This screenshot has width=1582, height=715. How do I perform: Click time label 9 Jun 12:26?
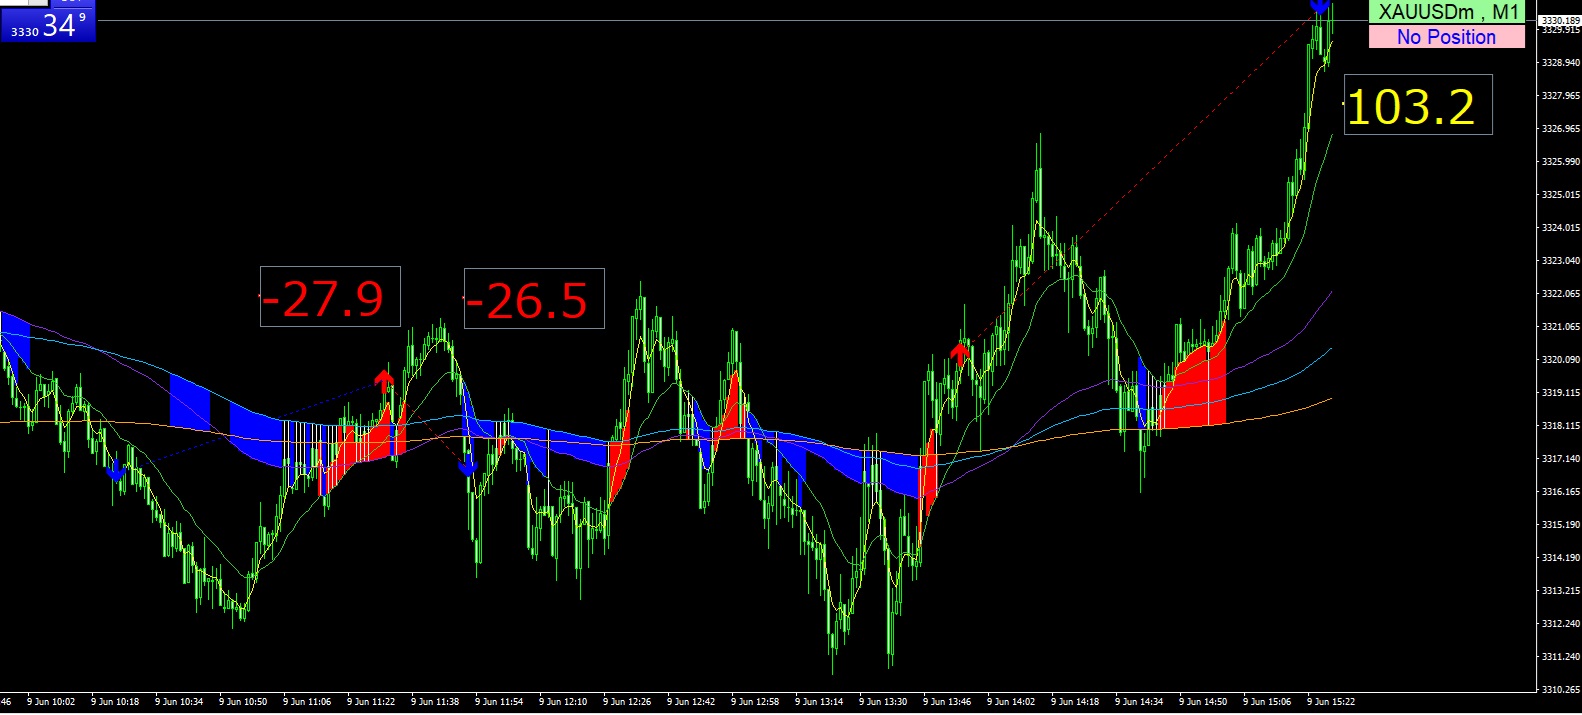pyautogui.click(x=627, y=702)
